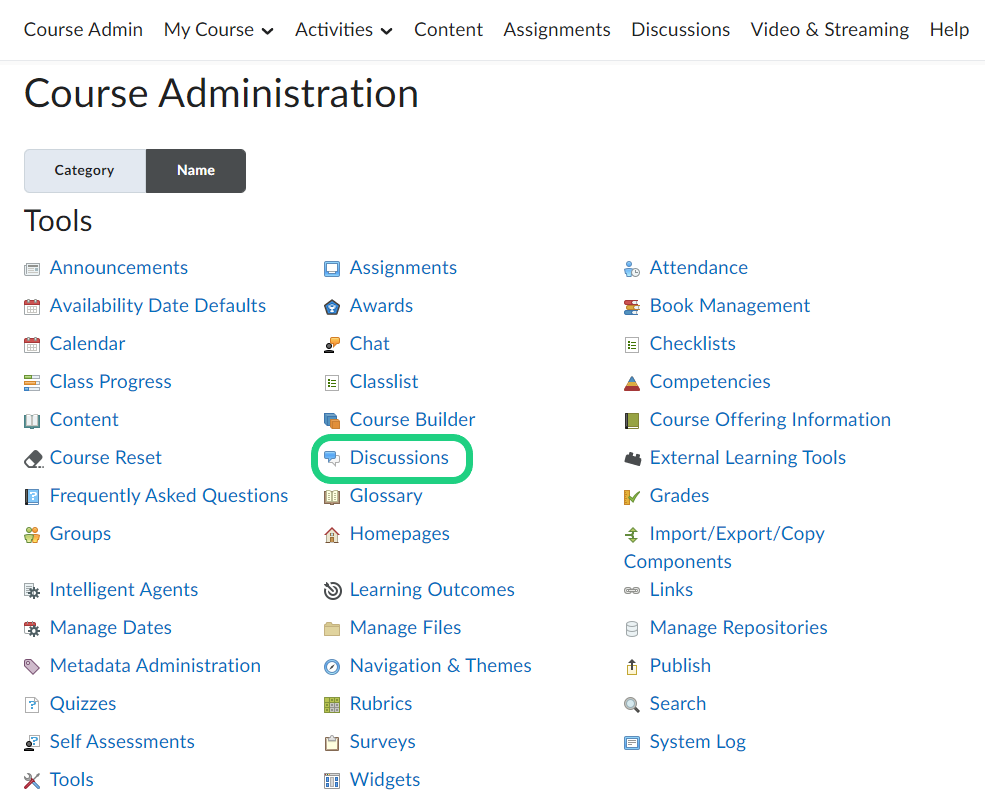This screenshot has width=985, height=808.
Task: Select the Name sort toggle
Action: [196, 171]
